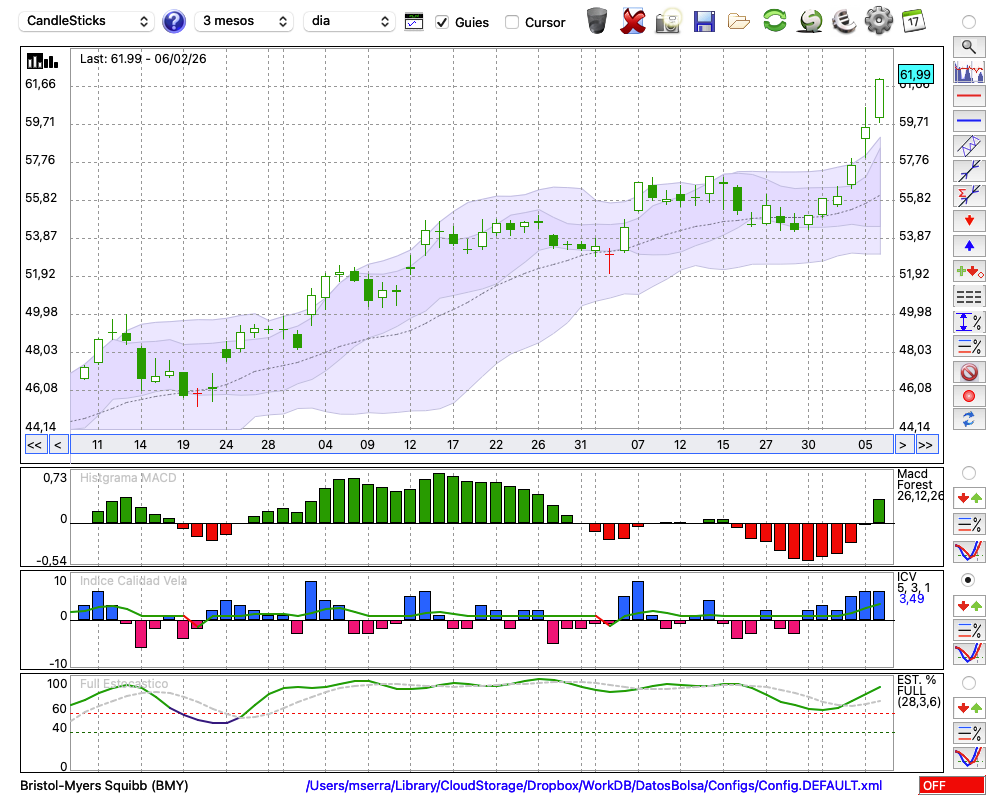The width and height of the screenshot is (1000, 800).
Task: Click the blue up arrow marker tool
Action: click(x=969, y=246)
